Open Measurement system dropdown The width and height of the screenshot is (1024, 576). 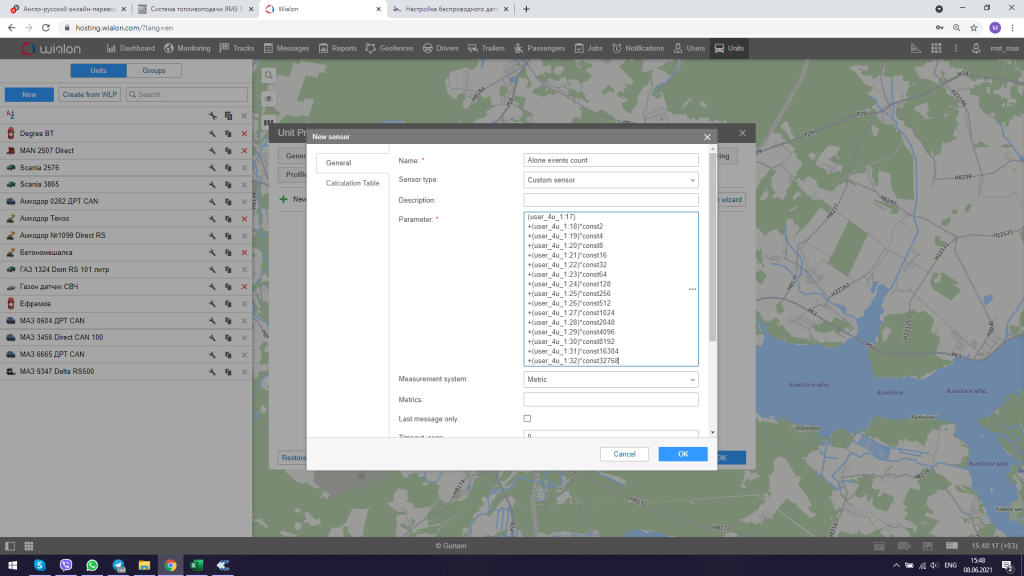611,379
